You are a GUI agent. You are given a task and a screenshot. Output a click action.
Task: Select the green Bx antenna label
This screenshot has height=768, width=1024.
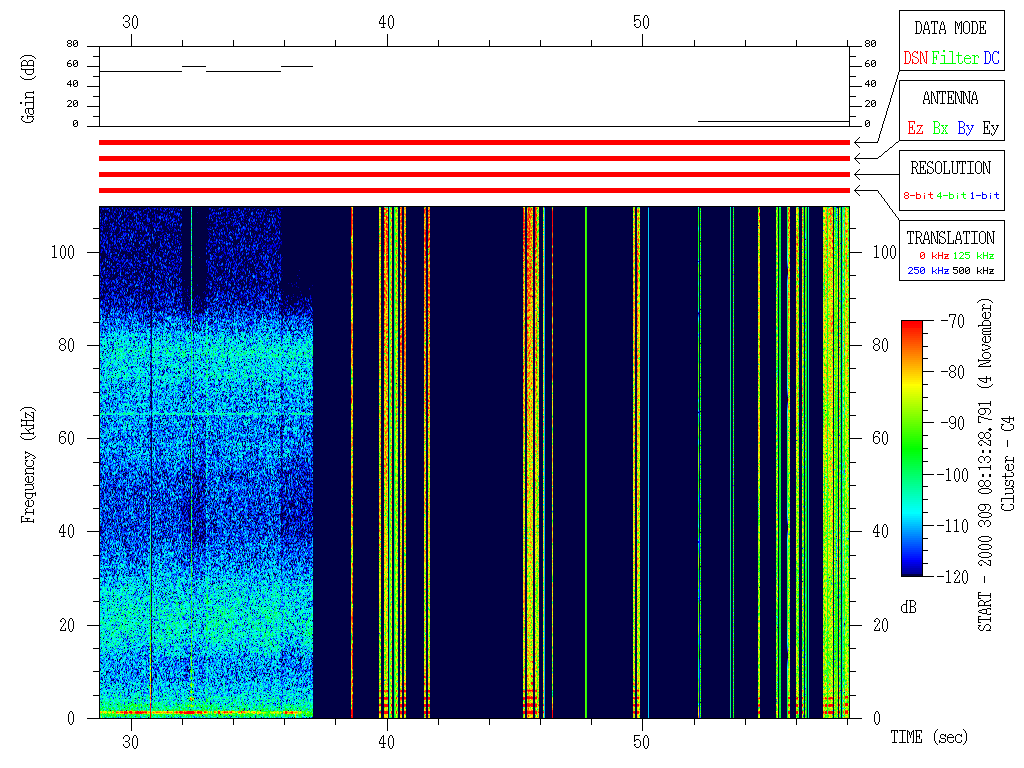(940, 128)
